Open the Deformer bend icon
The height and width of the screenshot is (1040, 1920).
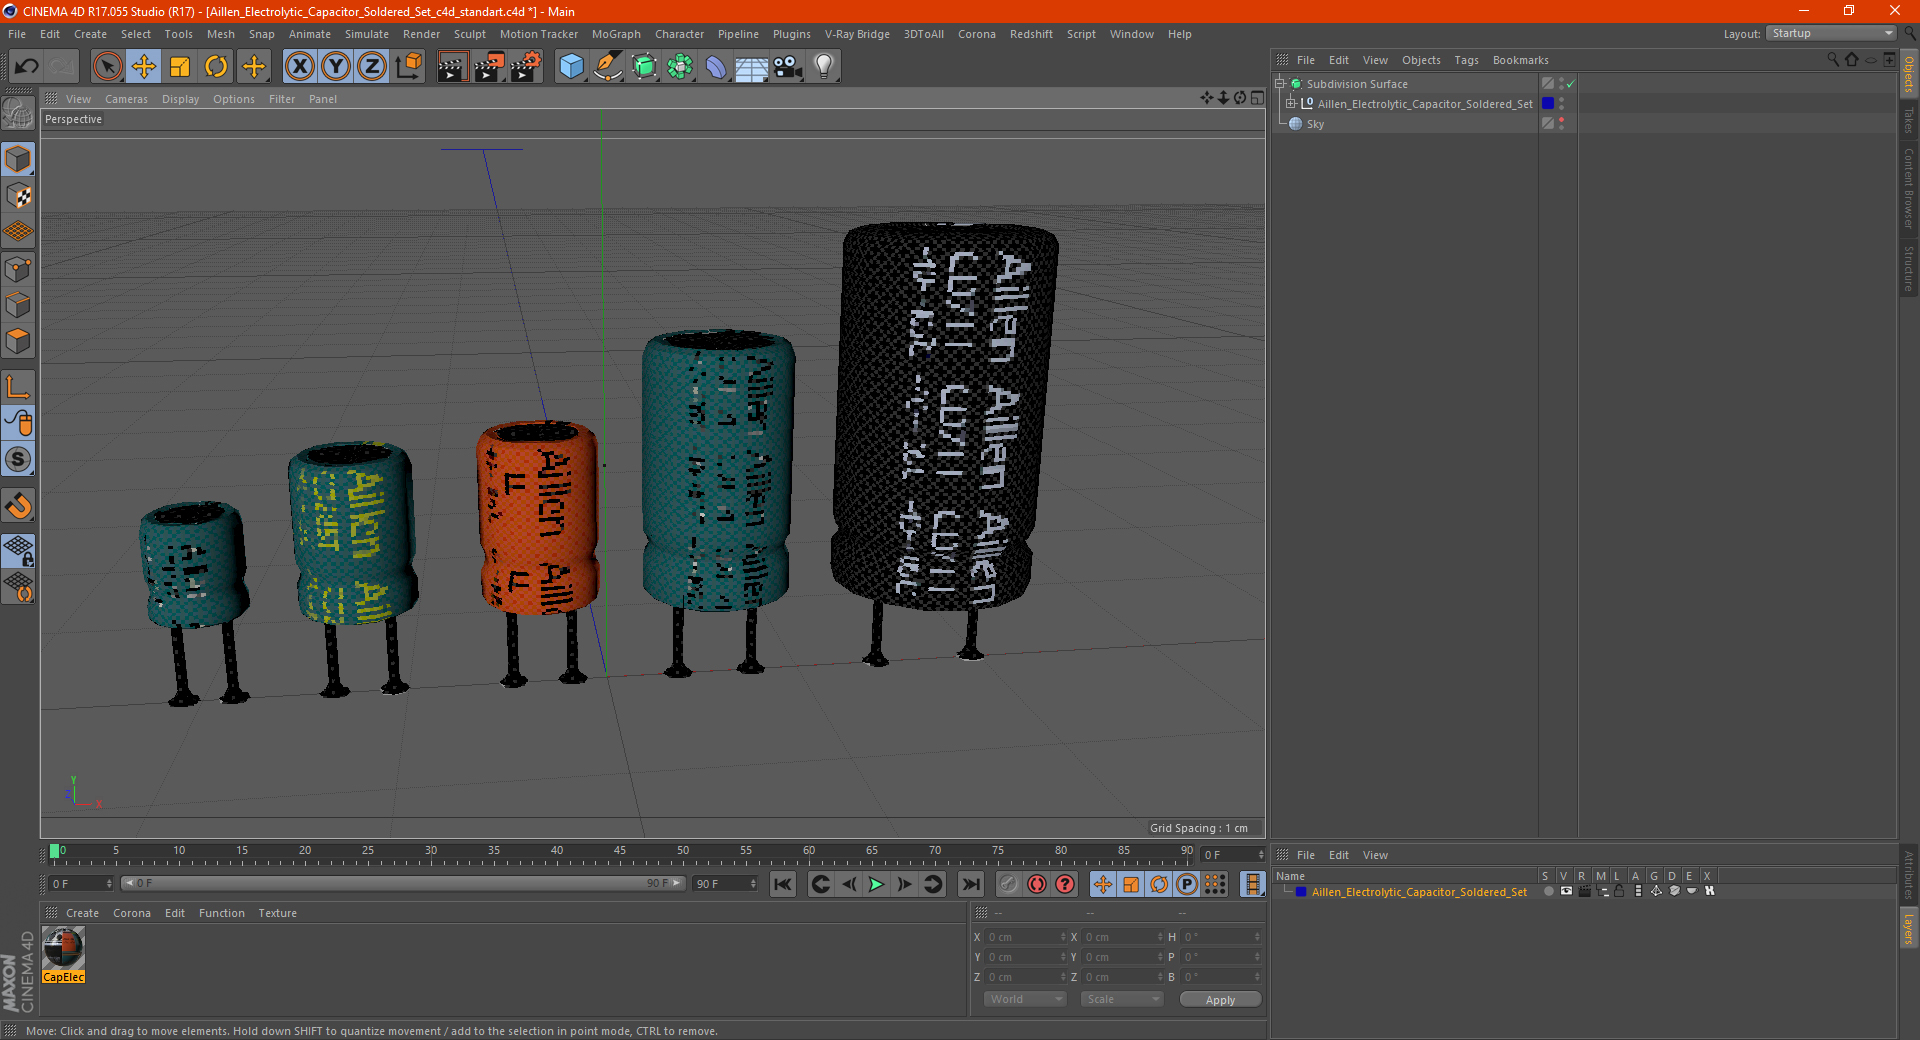tap(716, 67)
